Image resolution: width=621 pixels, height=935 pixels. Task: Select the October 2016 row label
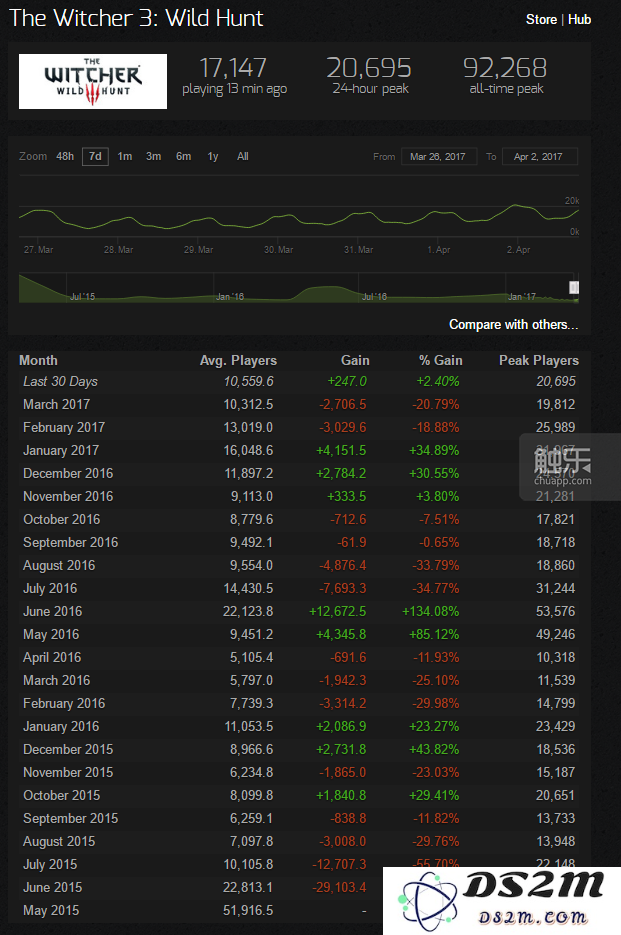coord(61,519)
